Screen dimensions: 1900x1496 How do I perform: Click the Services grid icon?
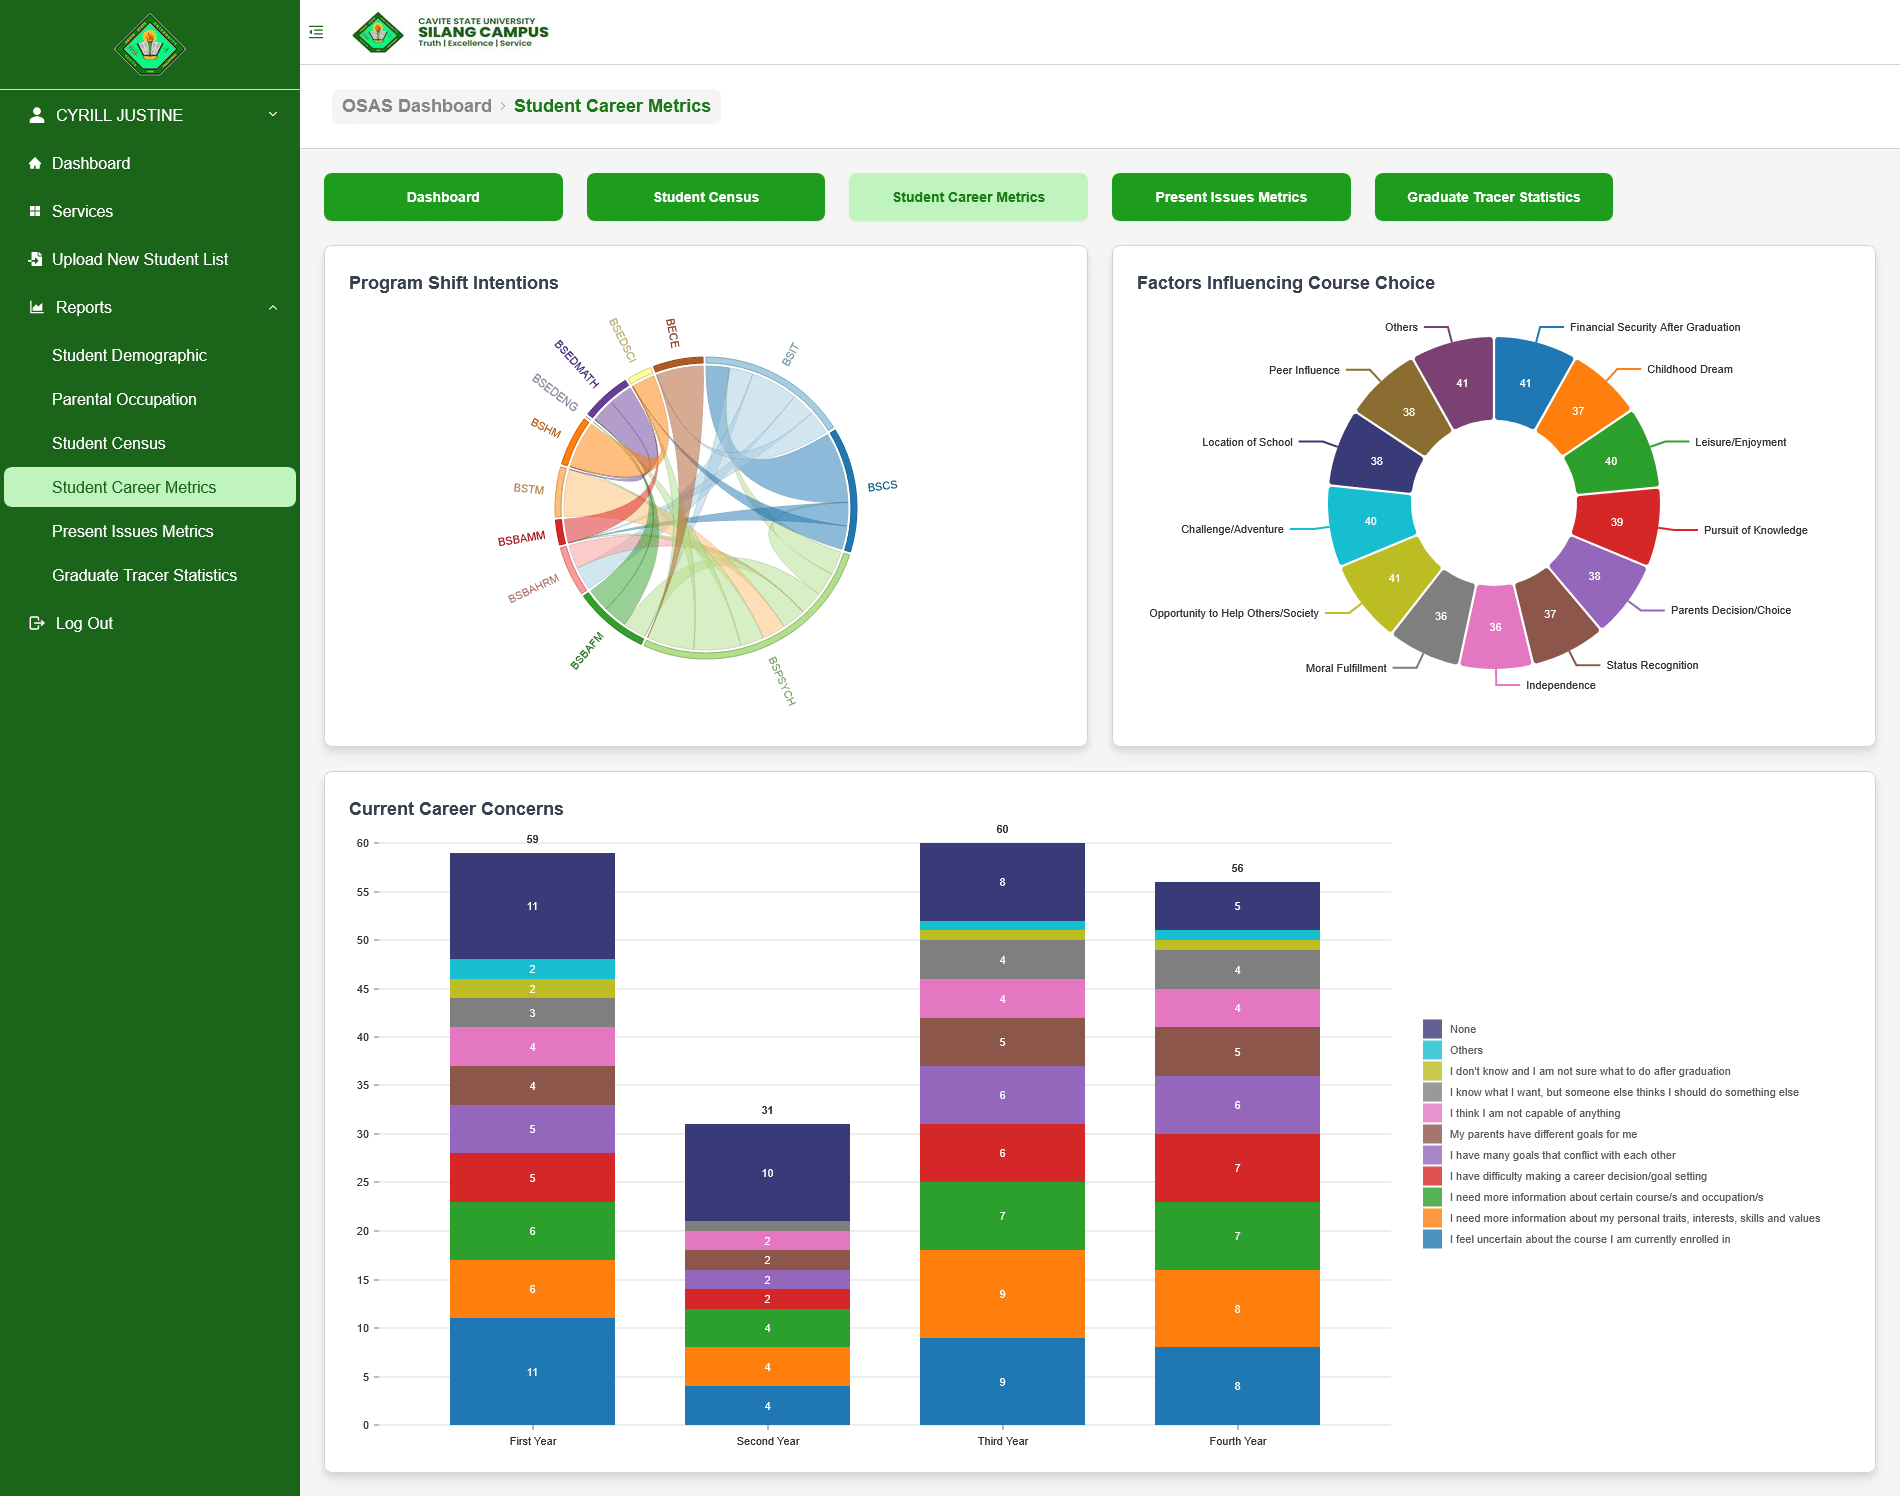[x=35, y=211]
